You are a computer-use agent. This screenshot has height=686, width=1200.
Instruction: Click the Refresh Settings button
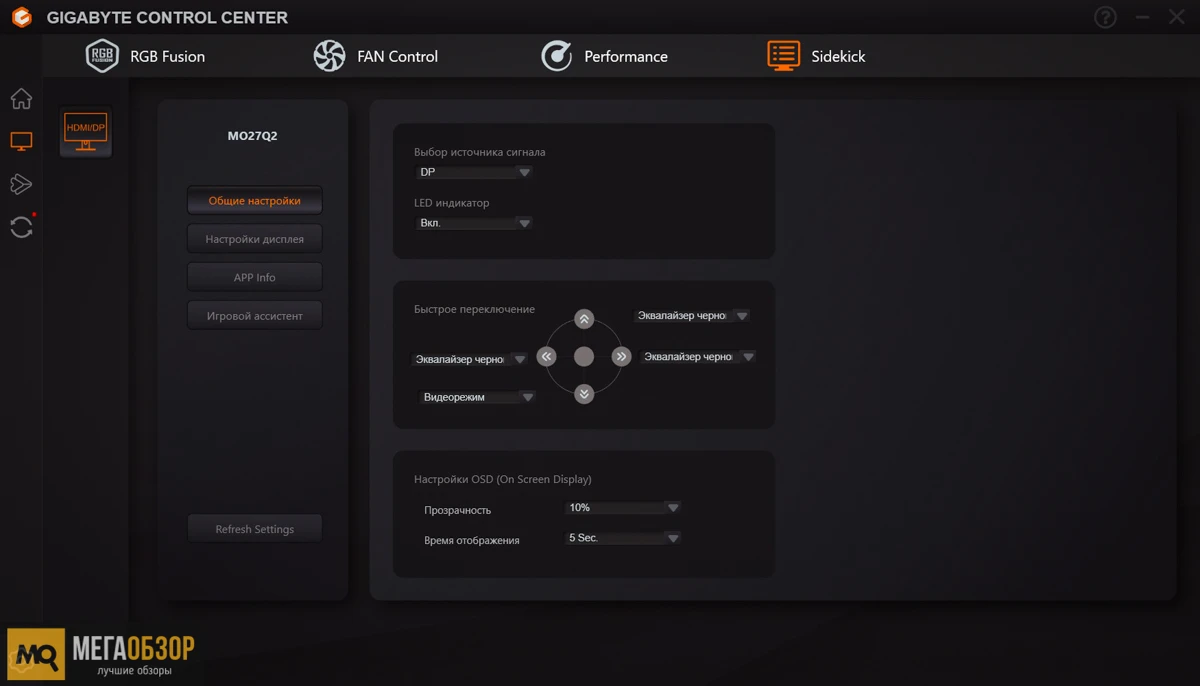click(x=254, y=529)
